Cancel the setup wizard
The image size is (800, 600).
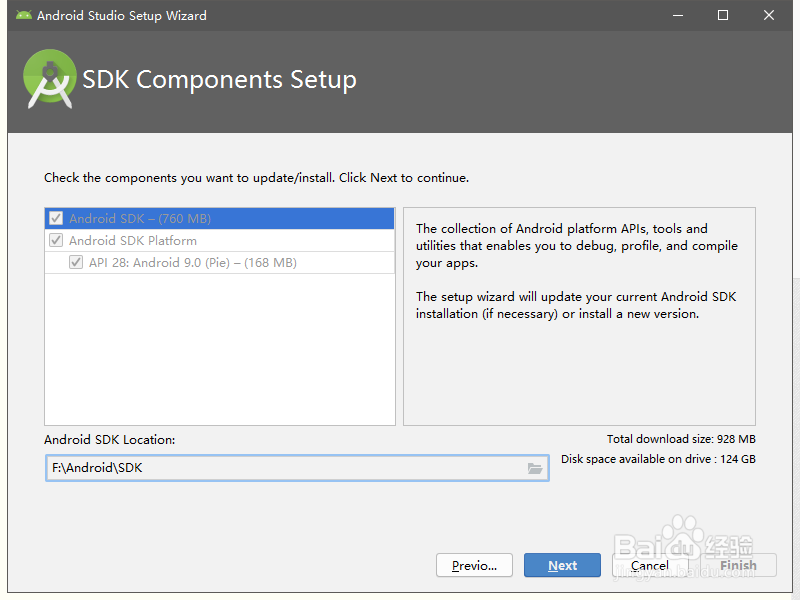tap(650, 565)
